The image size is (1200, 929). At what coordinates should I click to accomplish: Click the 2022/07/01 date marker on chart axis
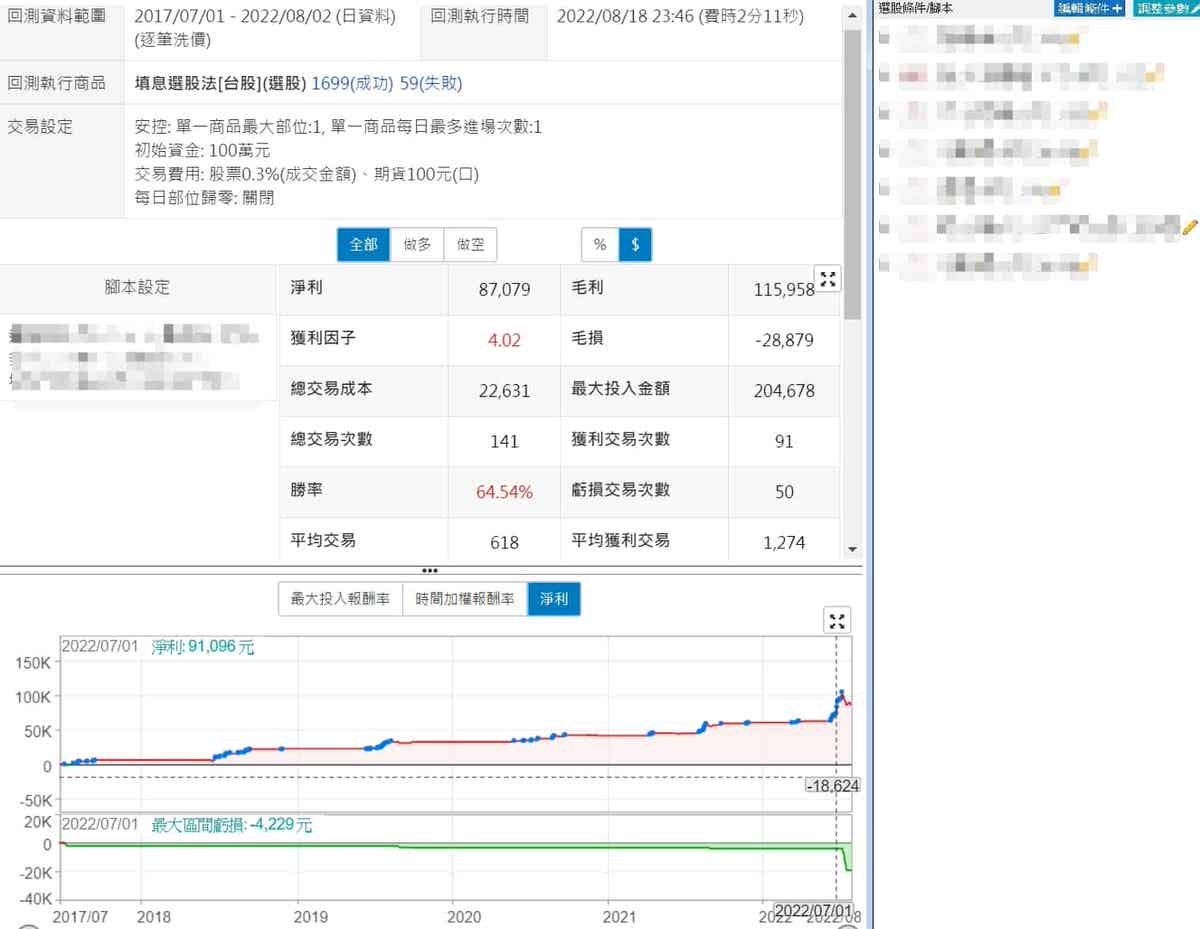pyautogui.click(x=814, y=911)
